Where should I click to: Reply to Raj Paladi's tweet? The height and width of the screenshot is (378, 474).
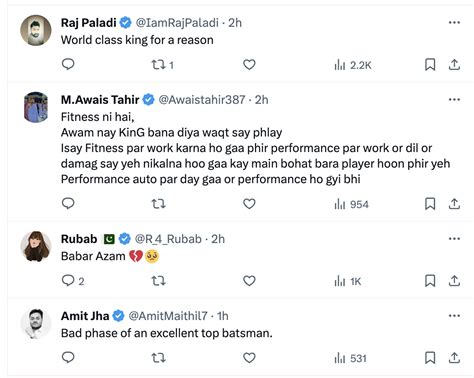[68, 64]
